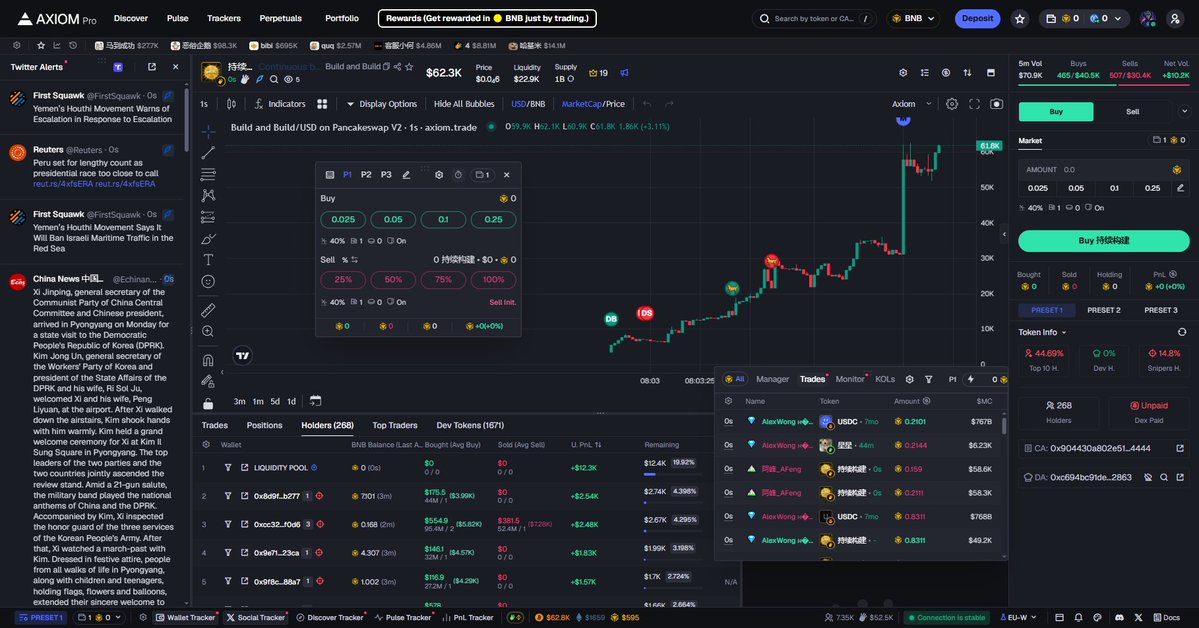The height and width of the screenshot is (628, 1199).
Task: Open 1s timeframe interval selector
Action: 204,104
